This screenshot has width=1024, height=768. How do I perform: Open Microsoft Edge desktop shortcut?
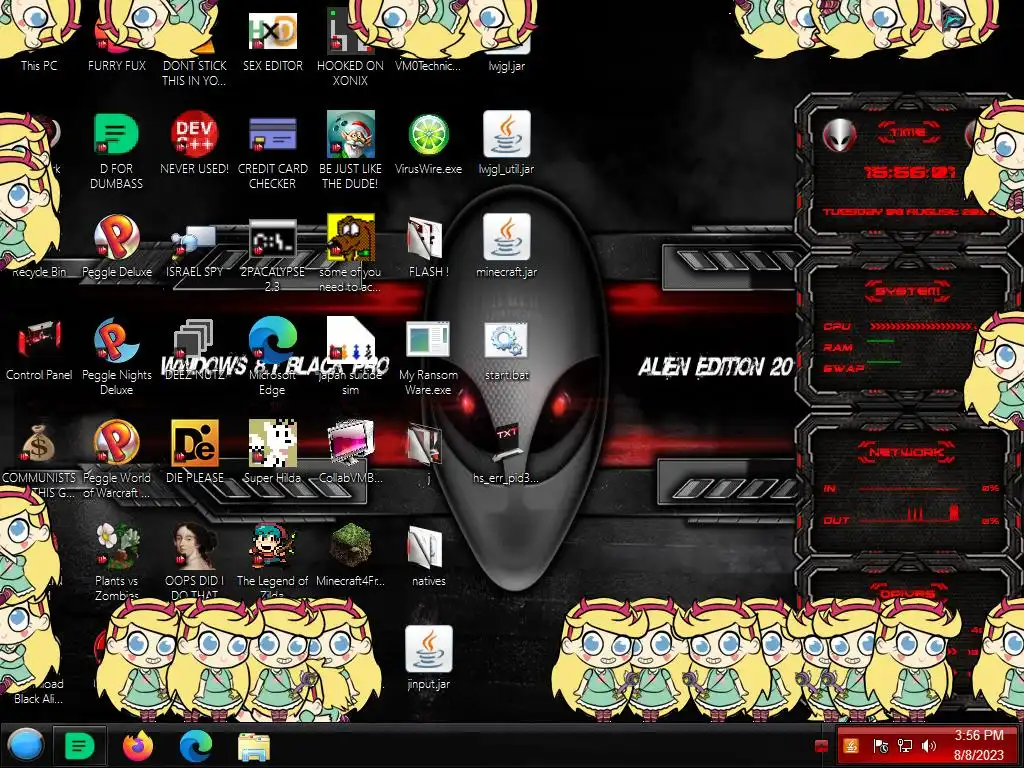point(272,340)
